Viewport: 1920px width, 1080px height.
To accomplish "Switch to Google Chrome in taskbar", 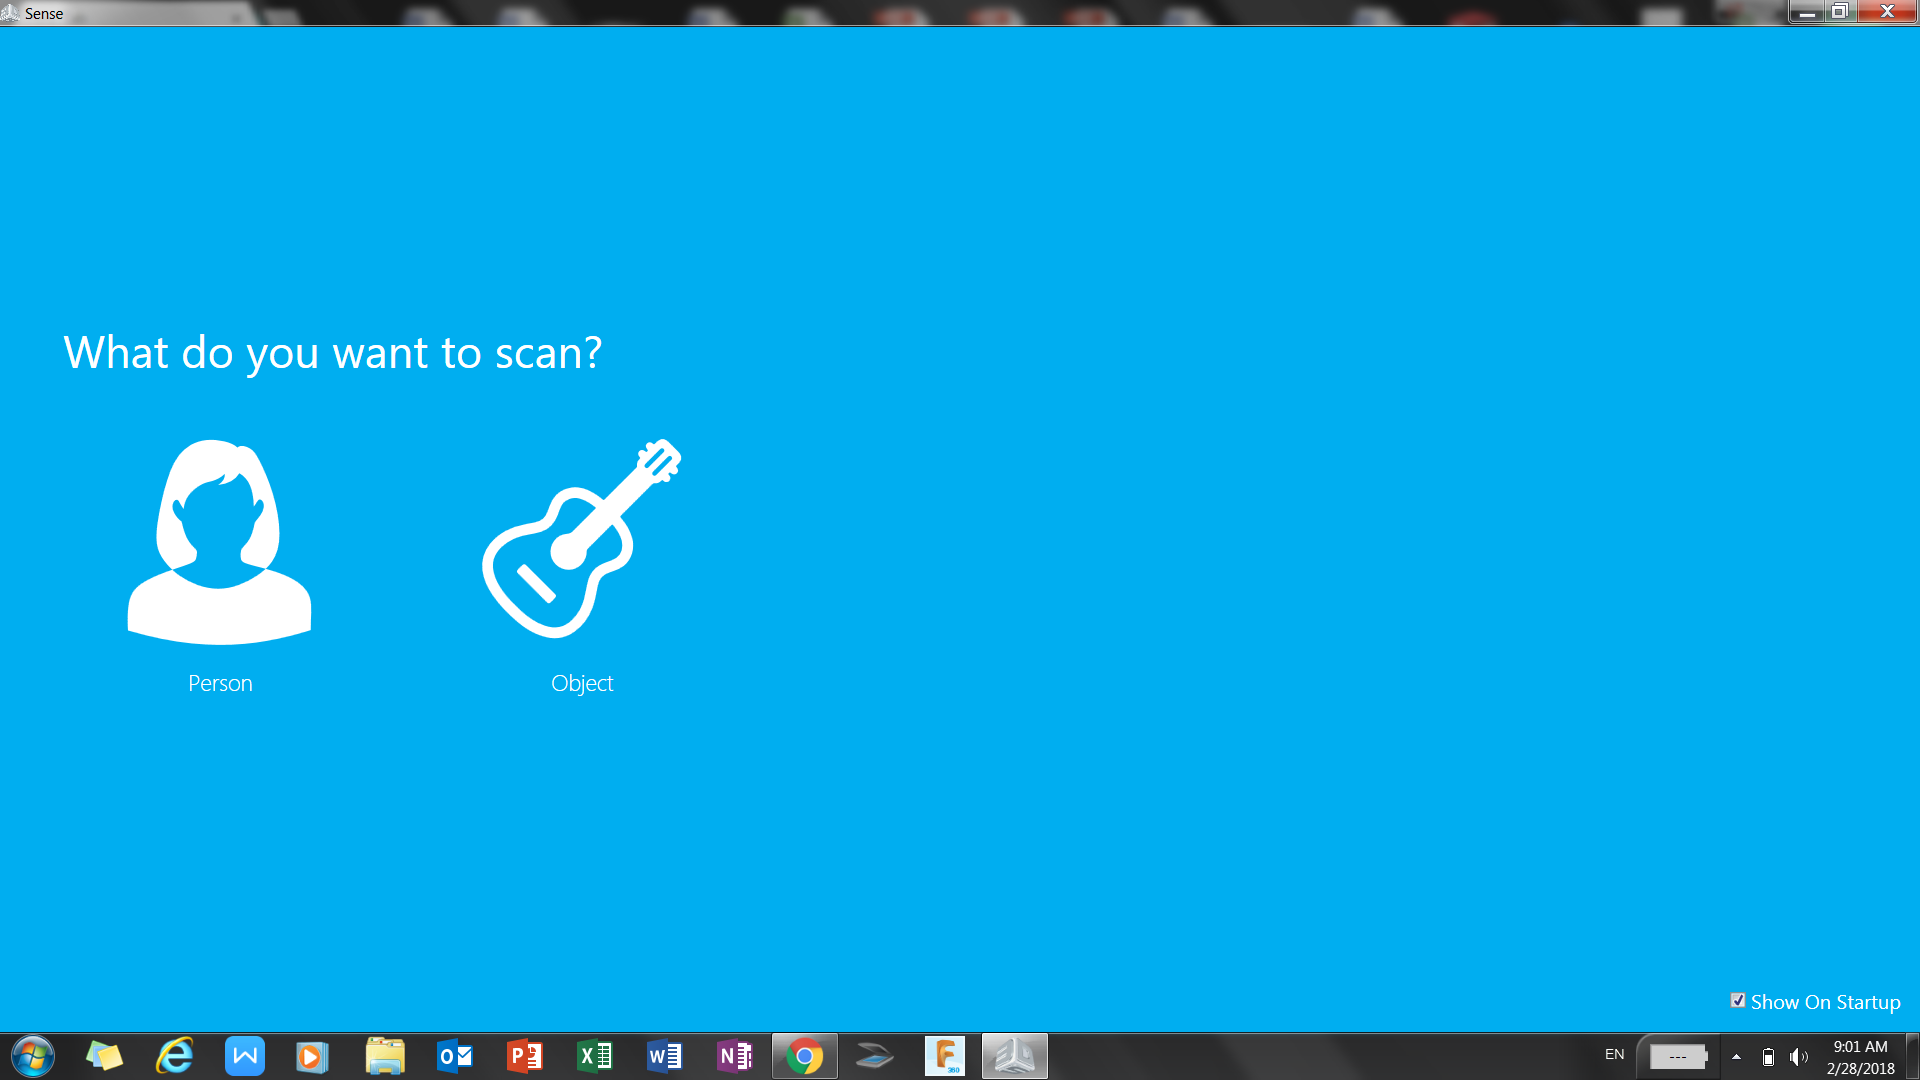I will point(804,1056).
